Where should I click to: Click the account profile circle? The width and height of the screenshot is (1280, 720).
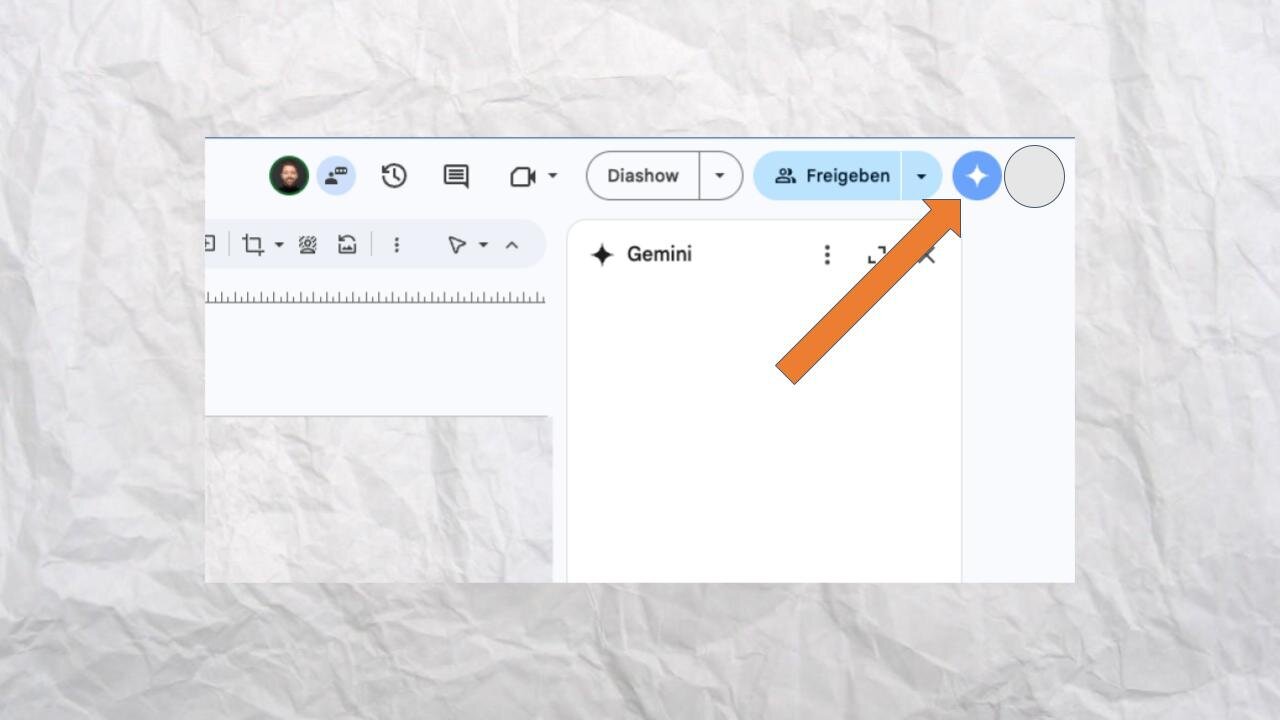coord(1034,176)
